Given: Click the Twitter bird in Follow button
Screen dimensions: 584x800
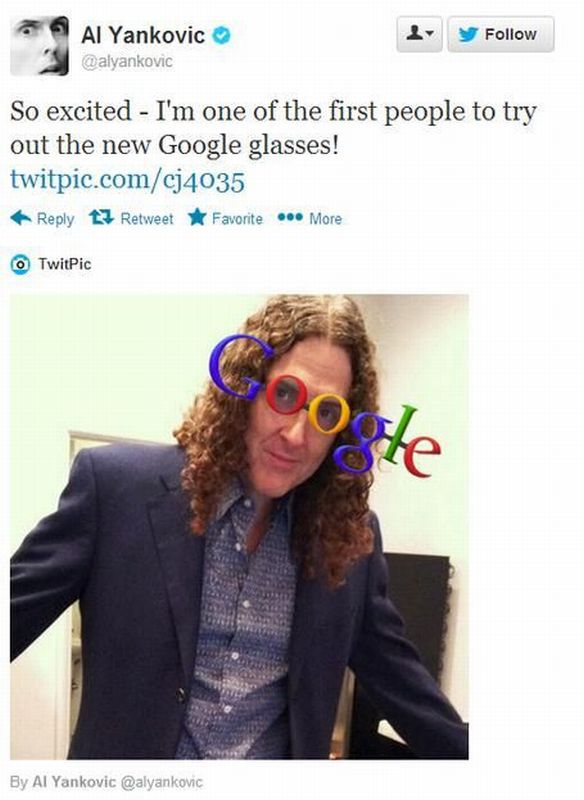Looking at the screenshot, I should click(468, 34).
